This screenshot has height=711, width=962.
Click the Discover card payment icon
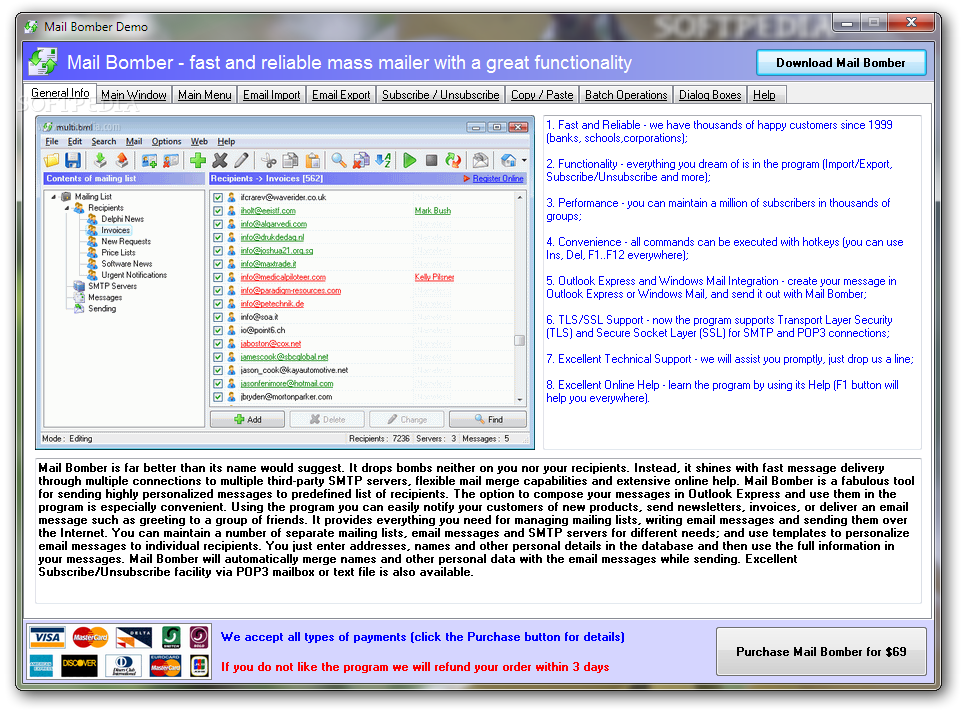(x=79, y=666)
